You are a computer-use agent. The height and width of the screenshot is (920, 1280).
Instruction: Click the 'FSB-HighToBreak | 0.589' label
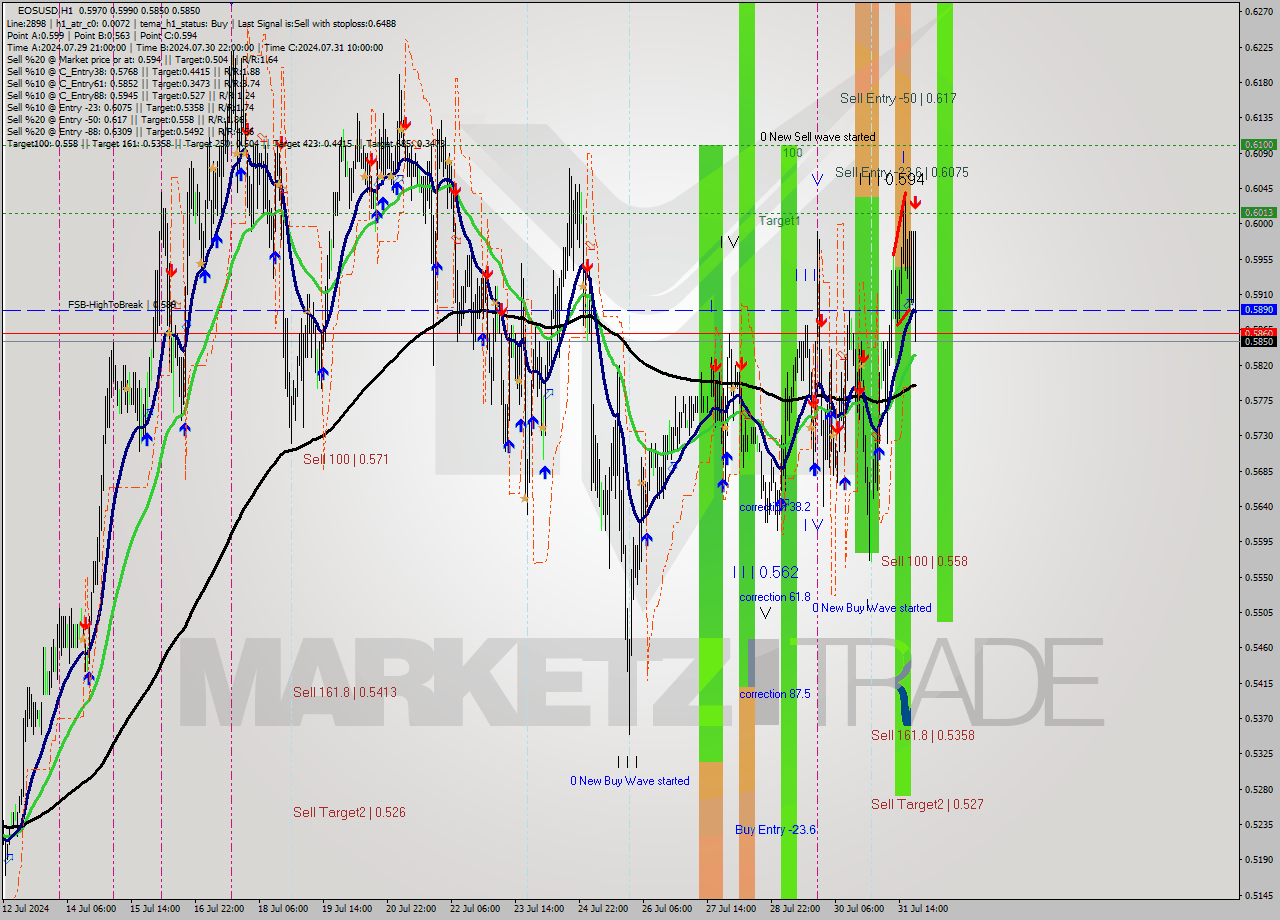[122, 304]
